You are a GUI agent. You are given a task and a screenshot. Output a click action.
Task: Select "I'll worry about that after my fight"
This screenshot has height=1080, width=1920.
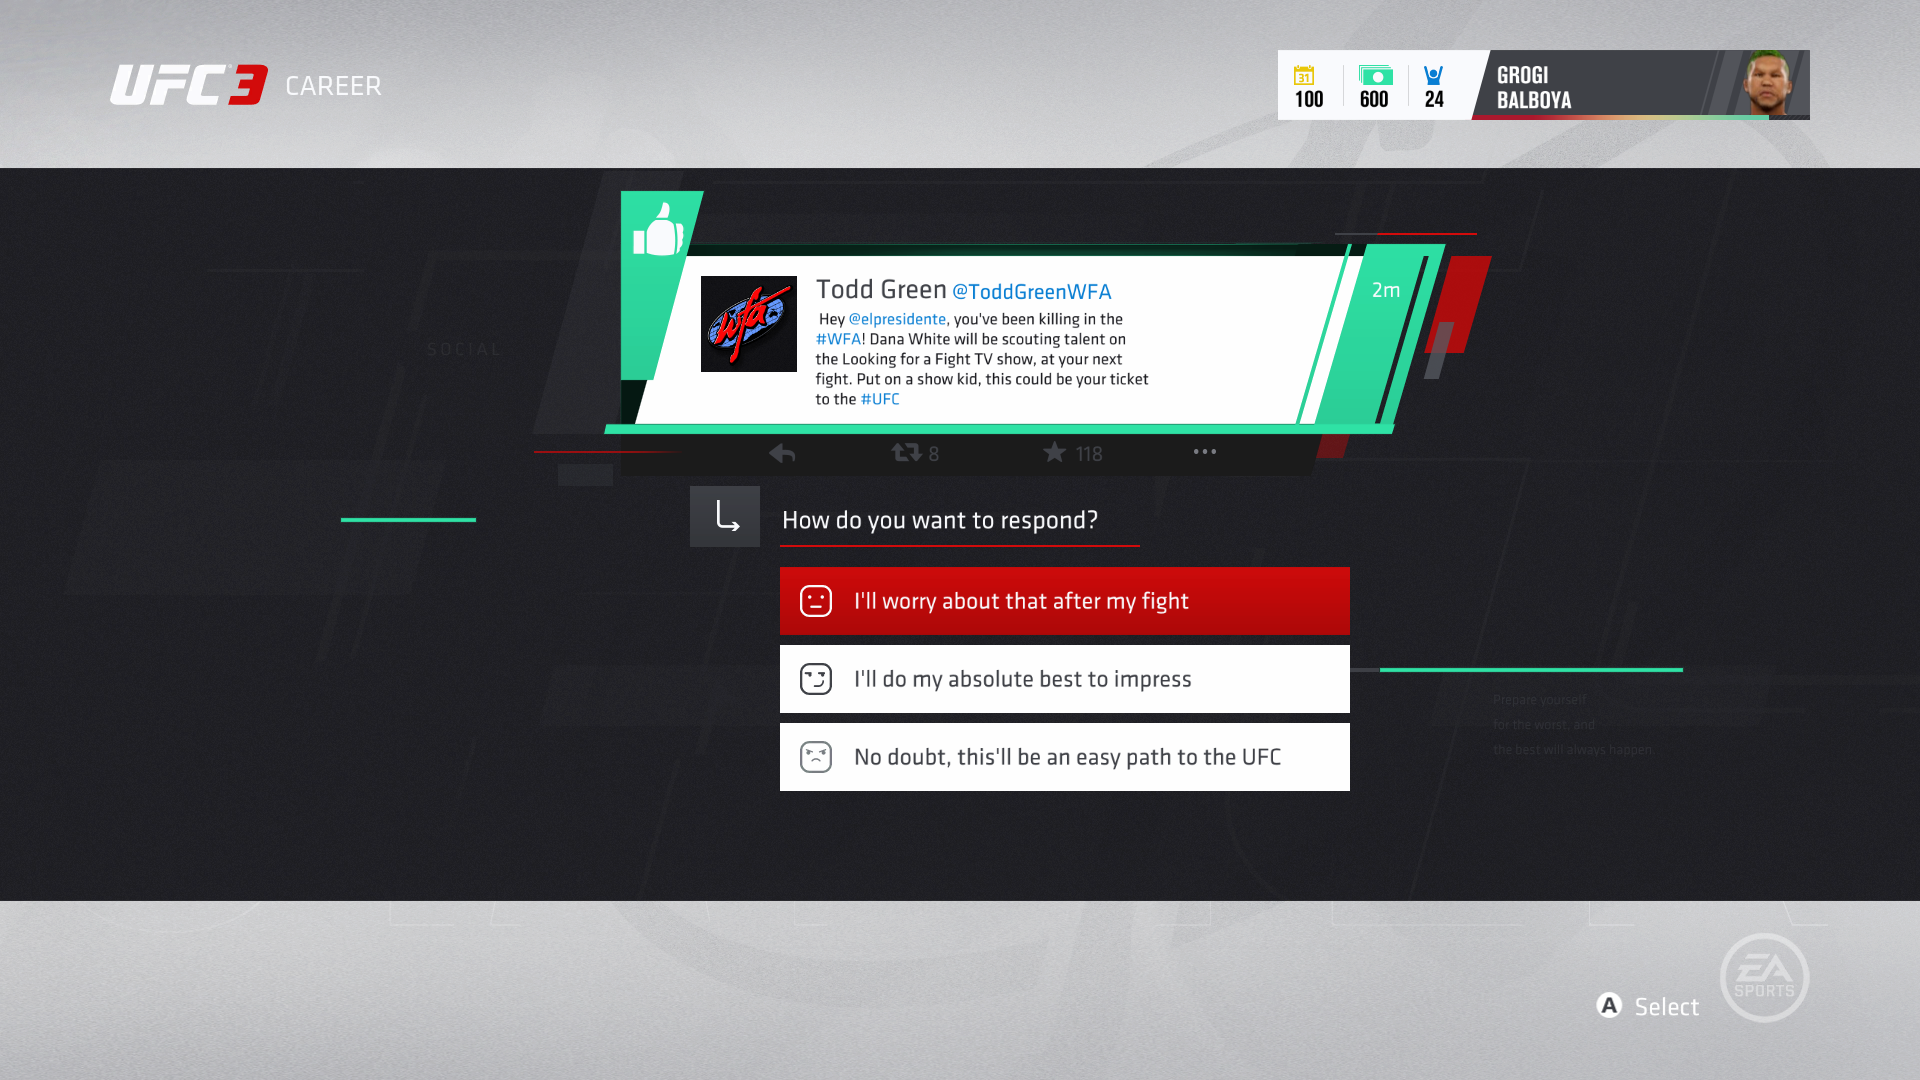point(1064,601)
